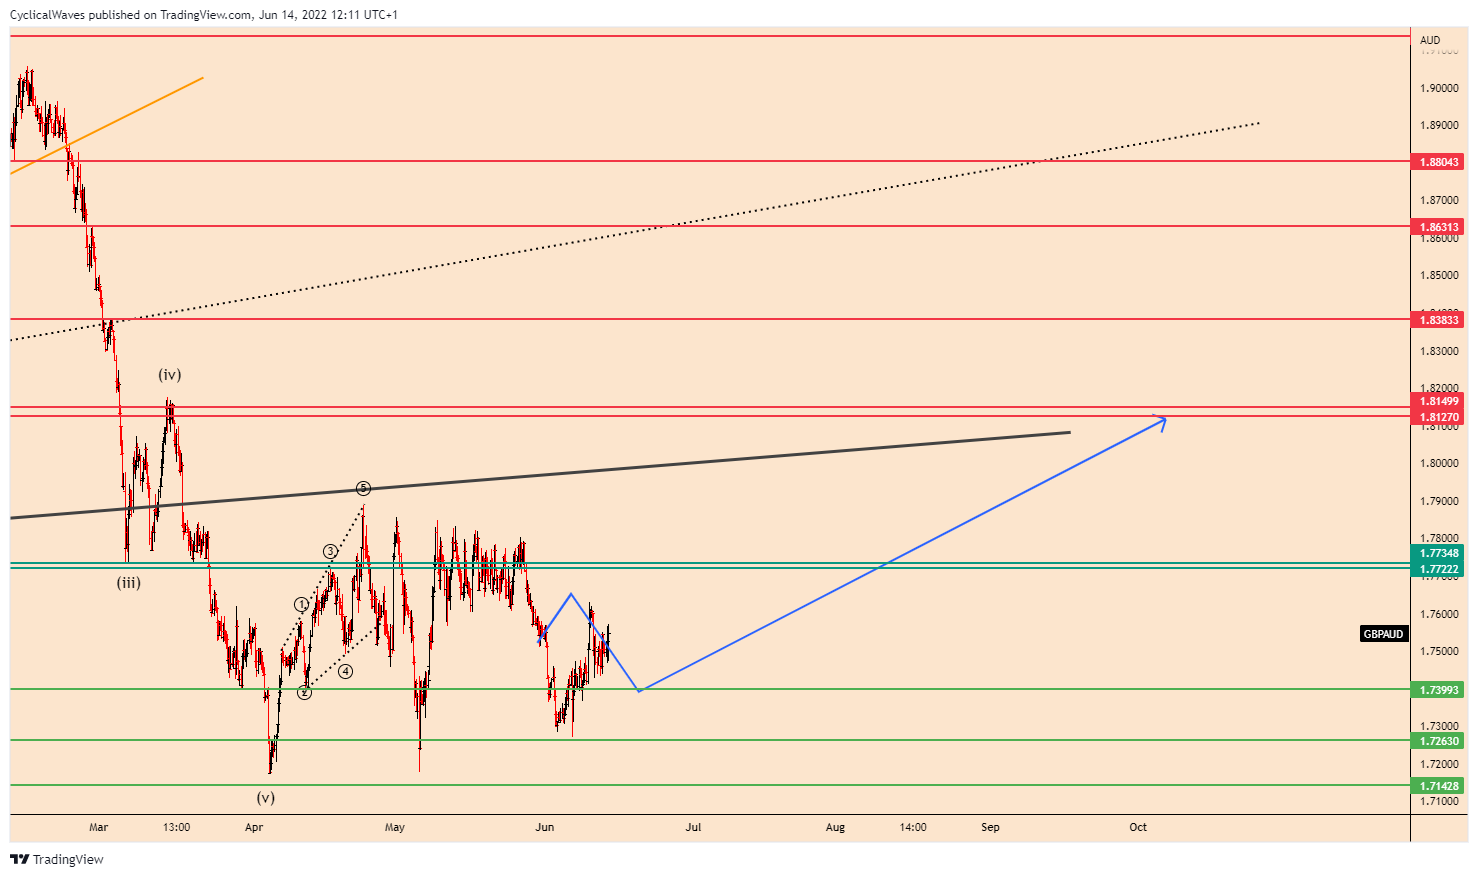Select the (iv) wave label

(170, 375)
